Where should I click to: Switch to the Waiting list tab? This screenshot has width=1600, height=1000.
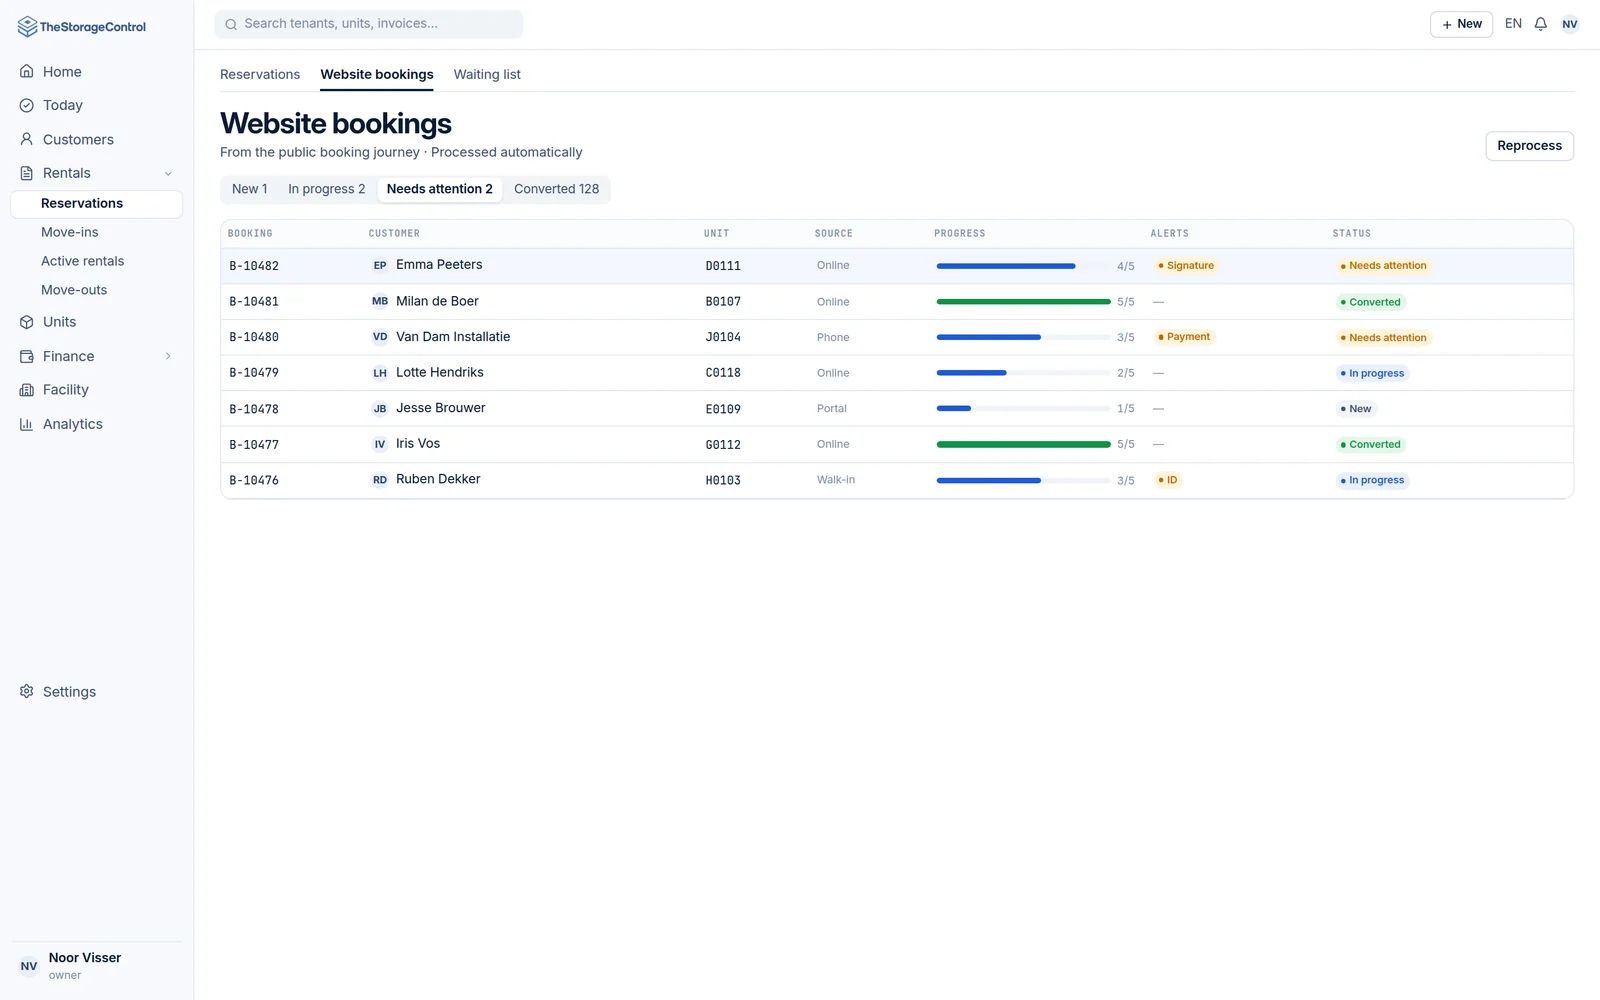487,74
